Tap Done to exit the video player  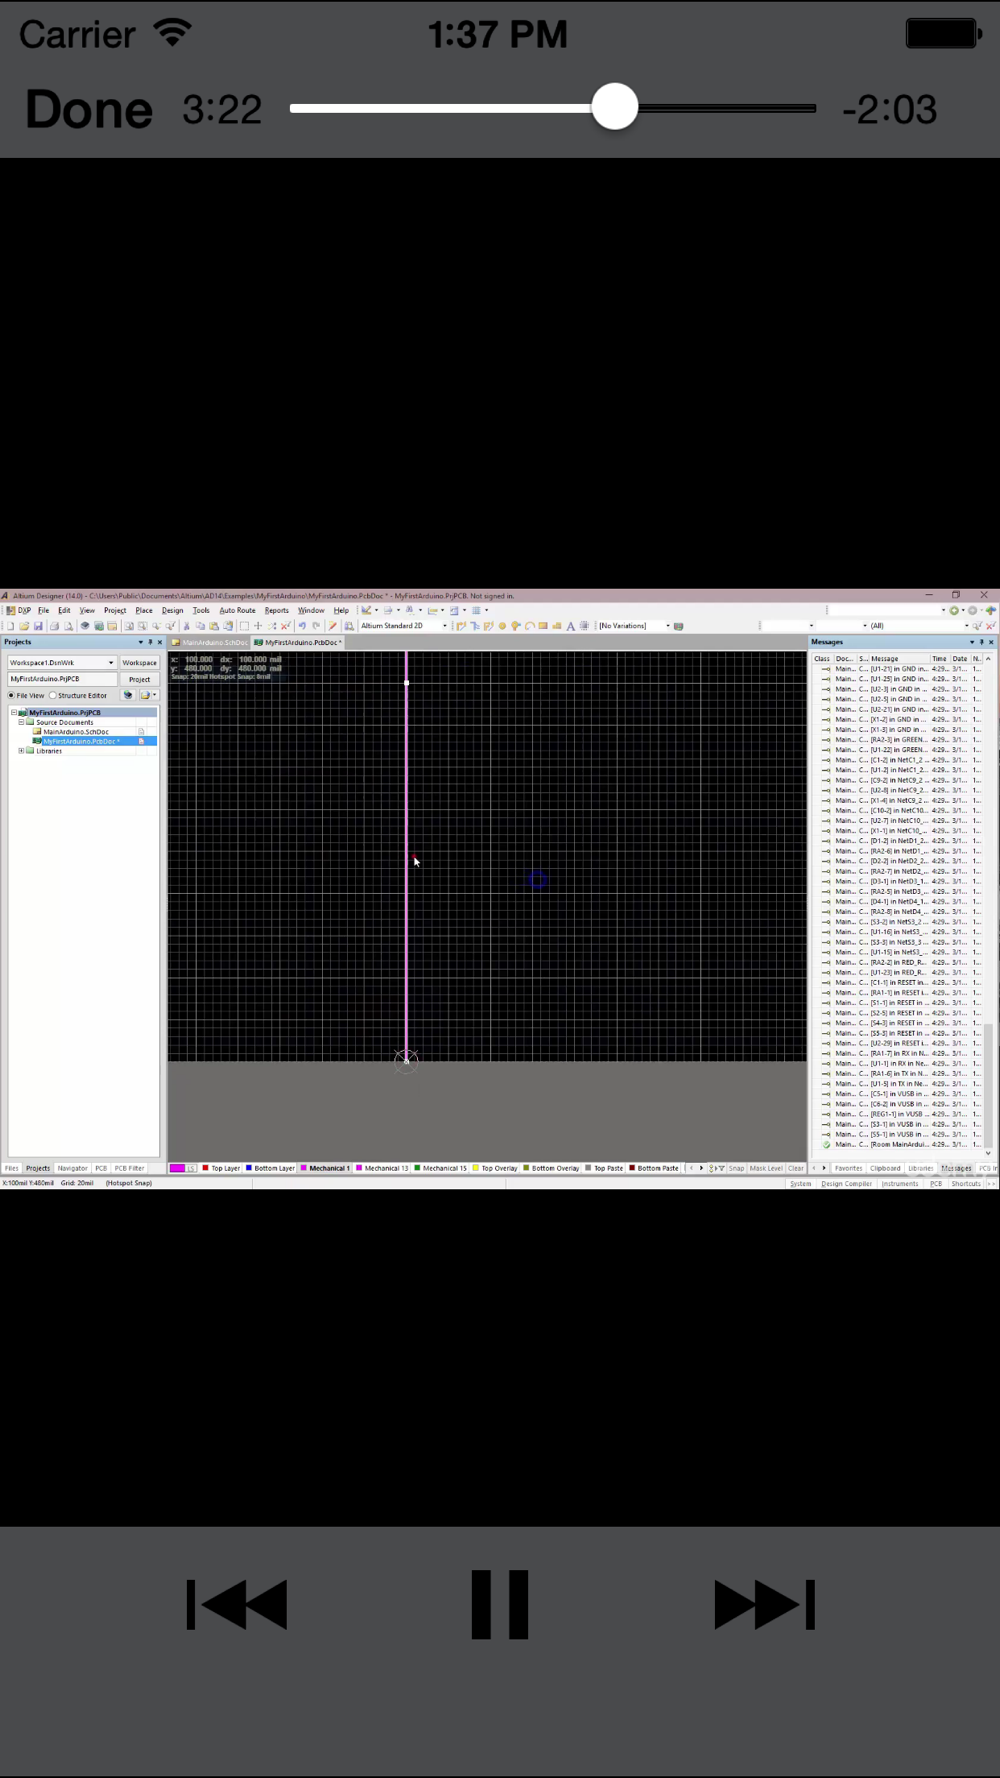88,109
